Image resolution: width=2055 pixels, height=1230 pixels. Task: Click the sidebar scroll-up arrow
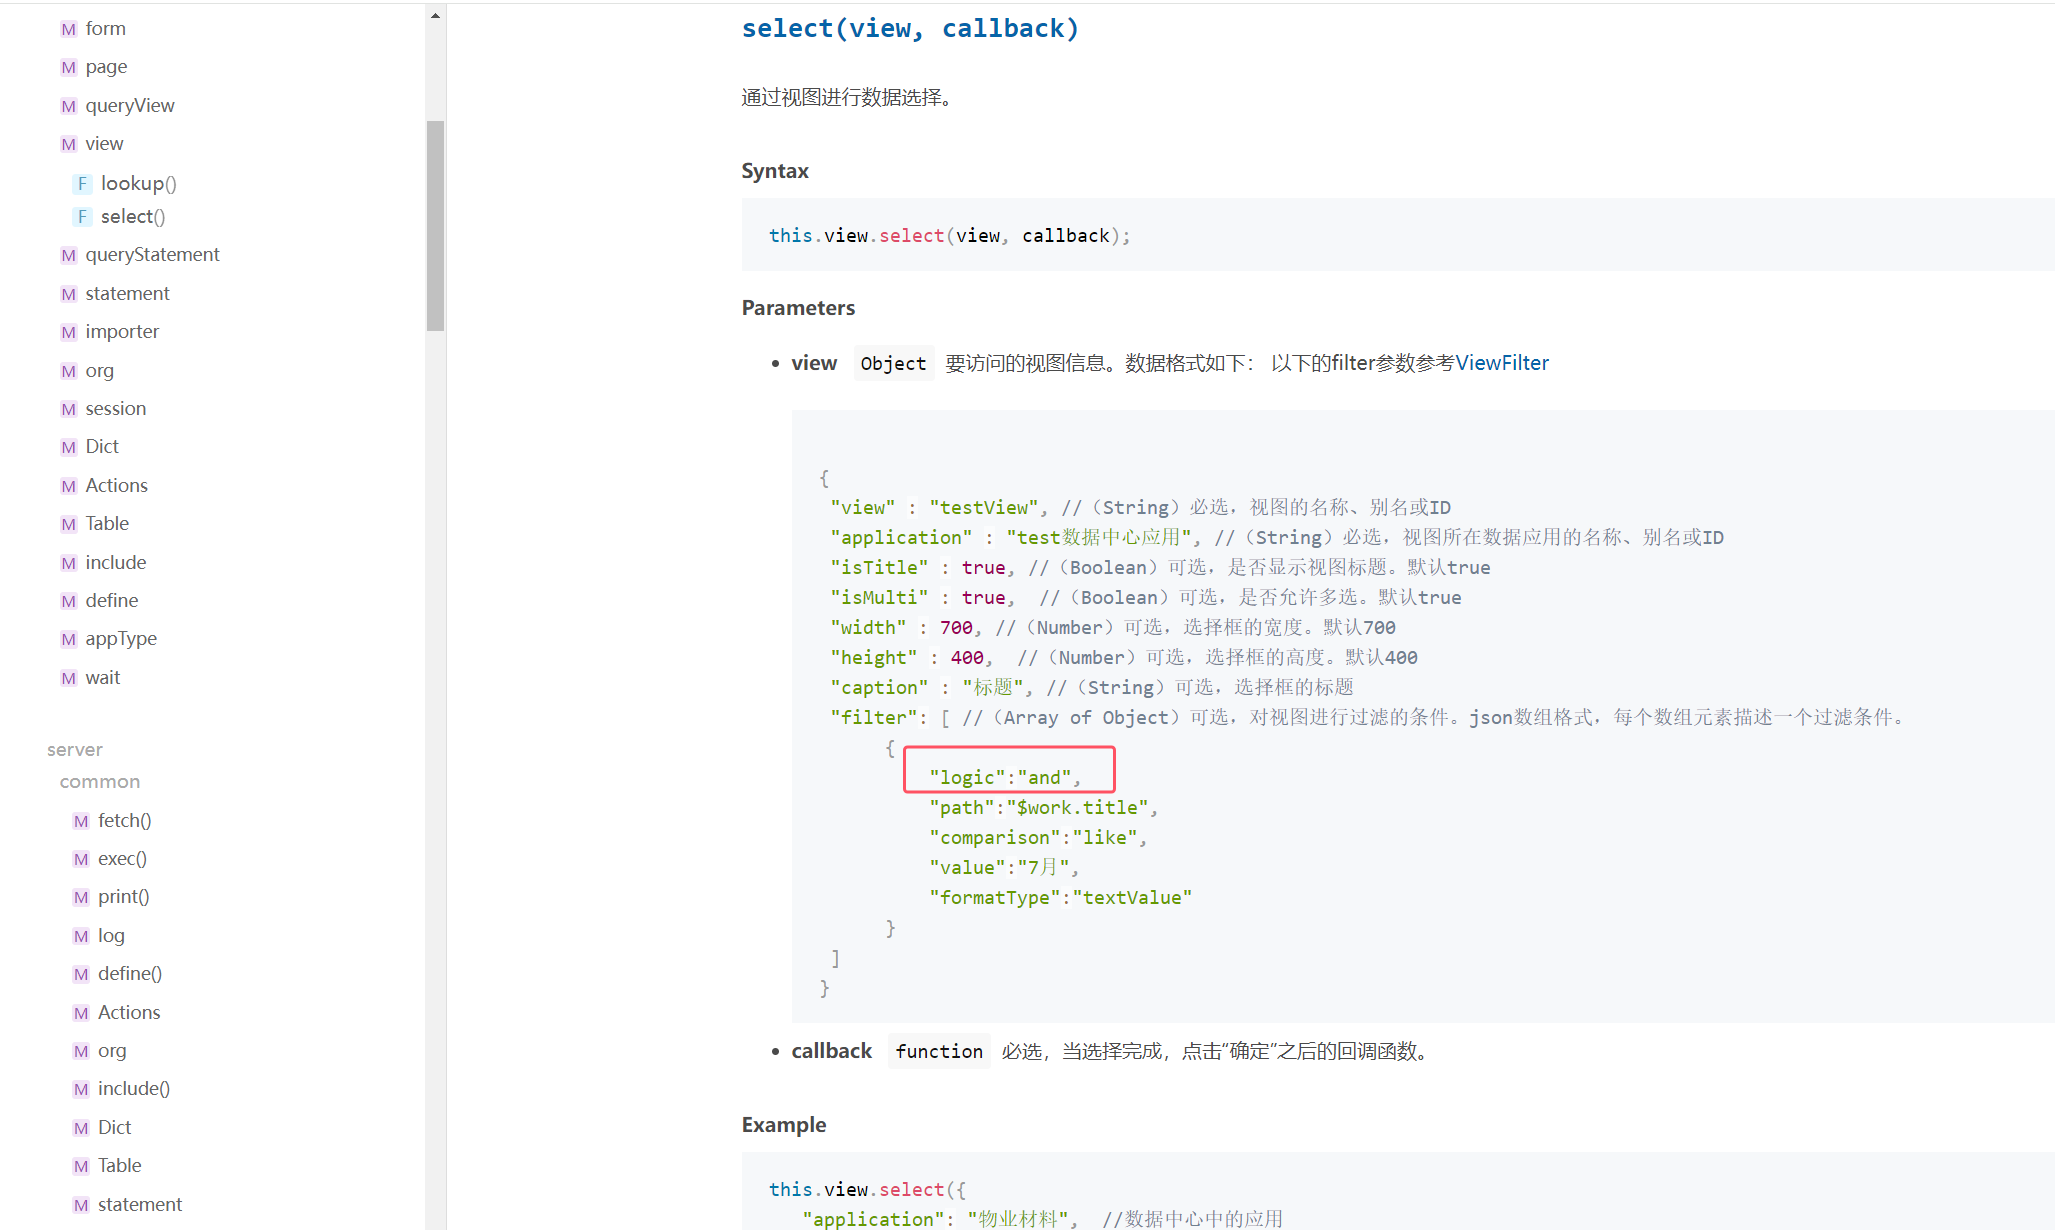pos(435,15)
